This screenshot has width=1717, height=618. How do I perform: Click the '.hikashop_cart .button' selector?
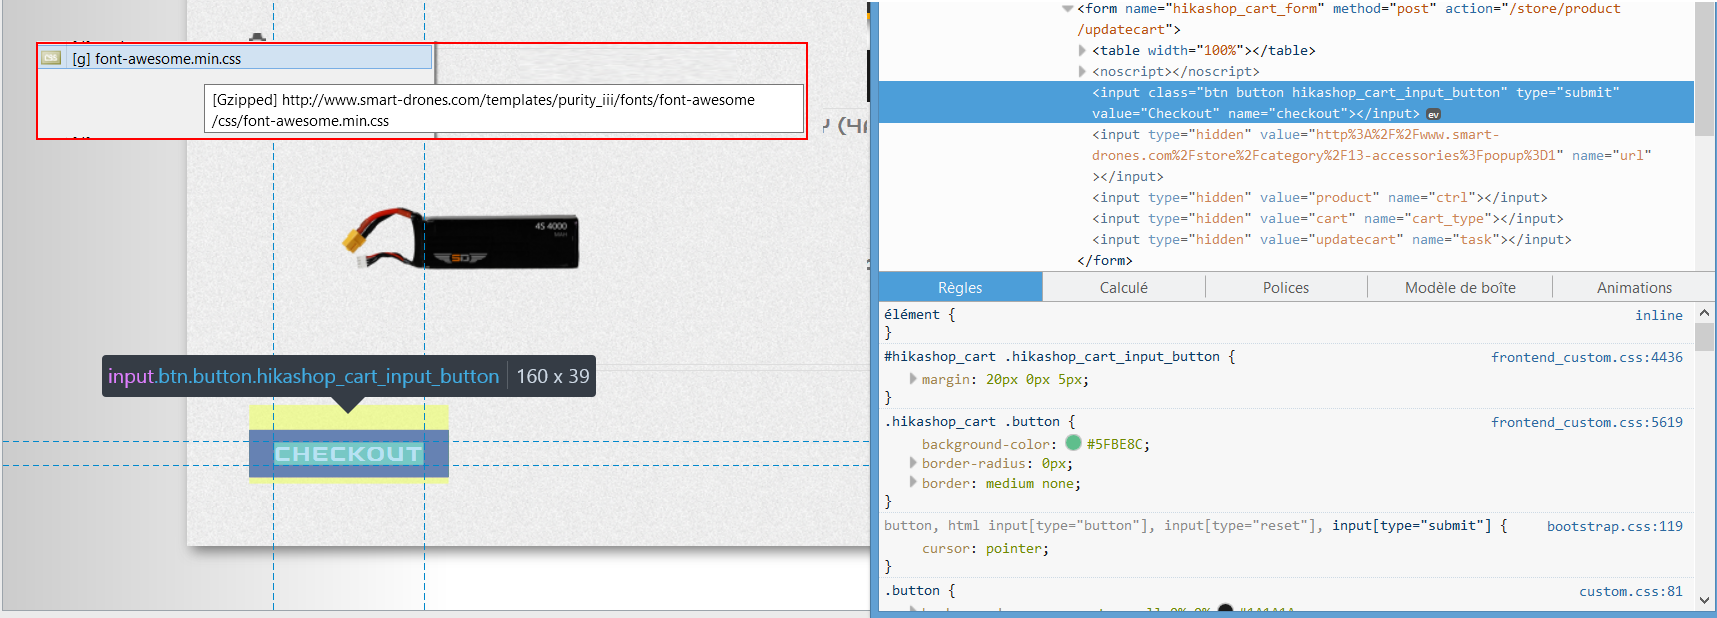972,421
